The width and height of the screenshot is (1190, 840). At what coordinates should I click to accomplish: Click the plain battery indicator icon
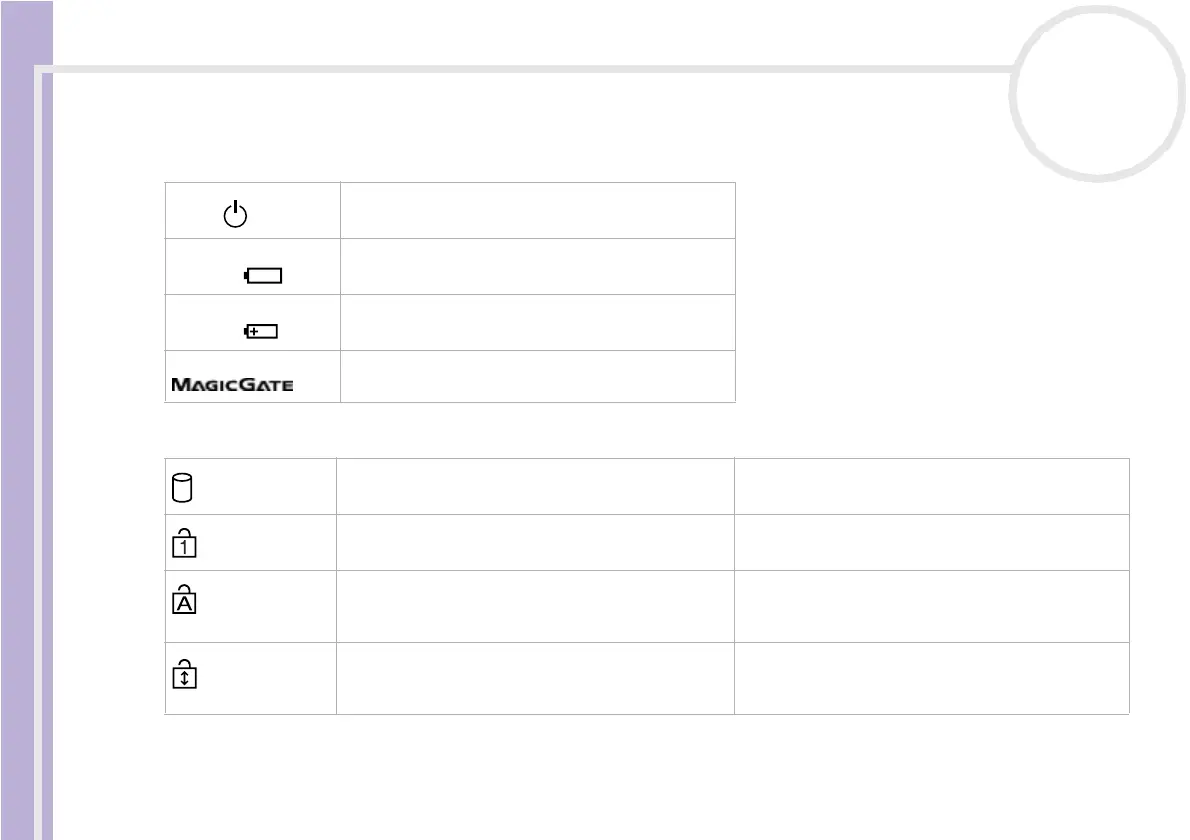(x=264, y=275)
